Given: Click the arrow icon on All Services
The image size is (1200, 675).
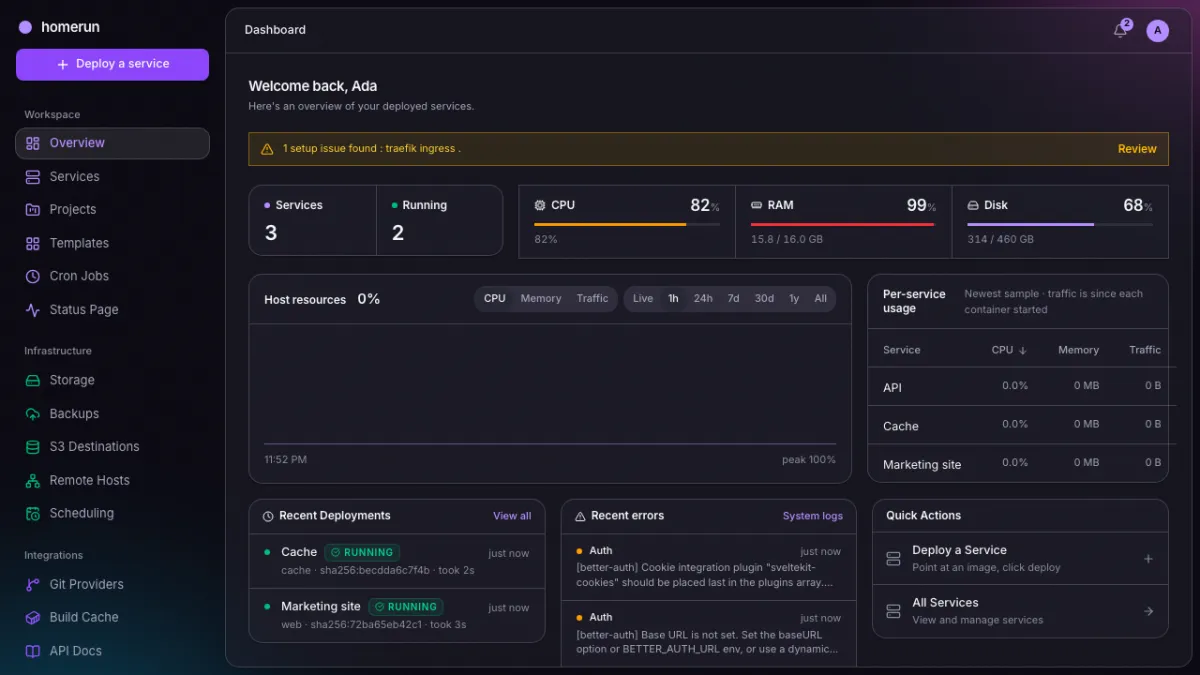Looking at the screenshot, I should pyautogui.click(x=1148, y=611).
